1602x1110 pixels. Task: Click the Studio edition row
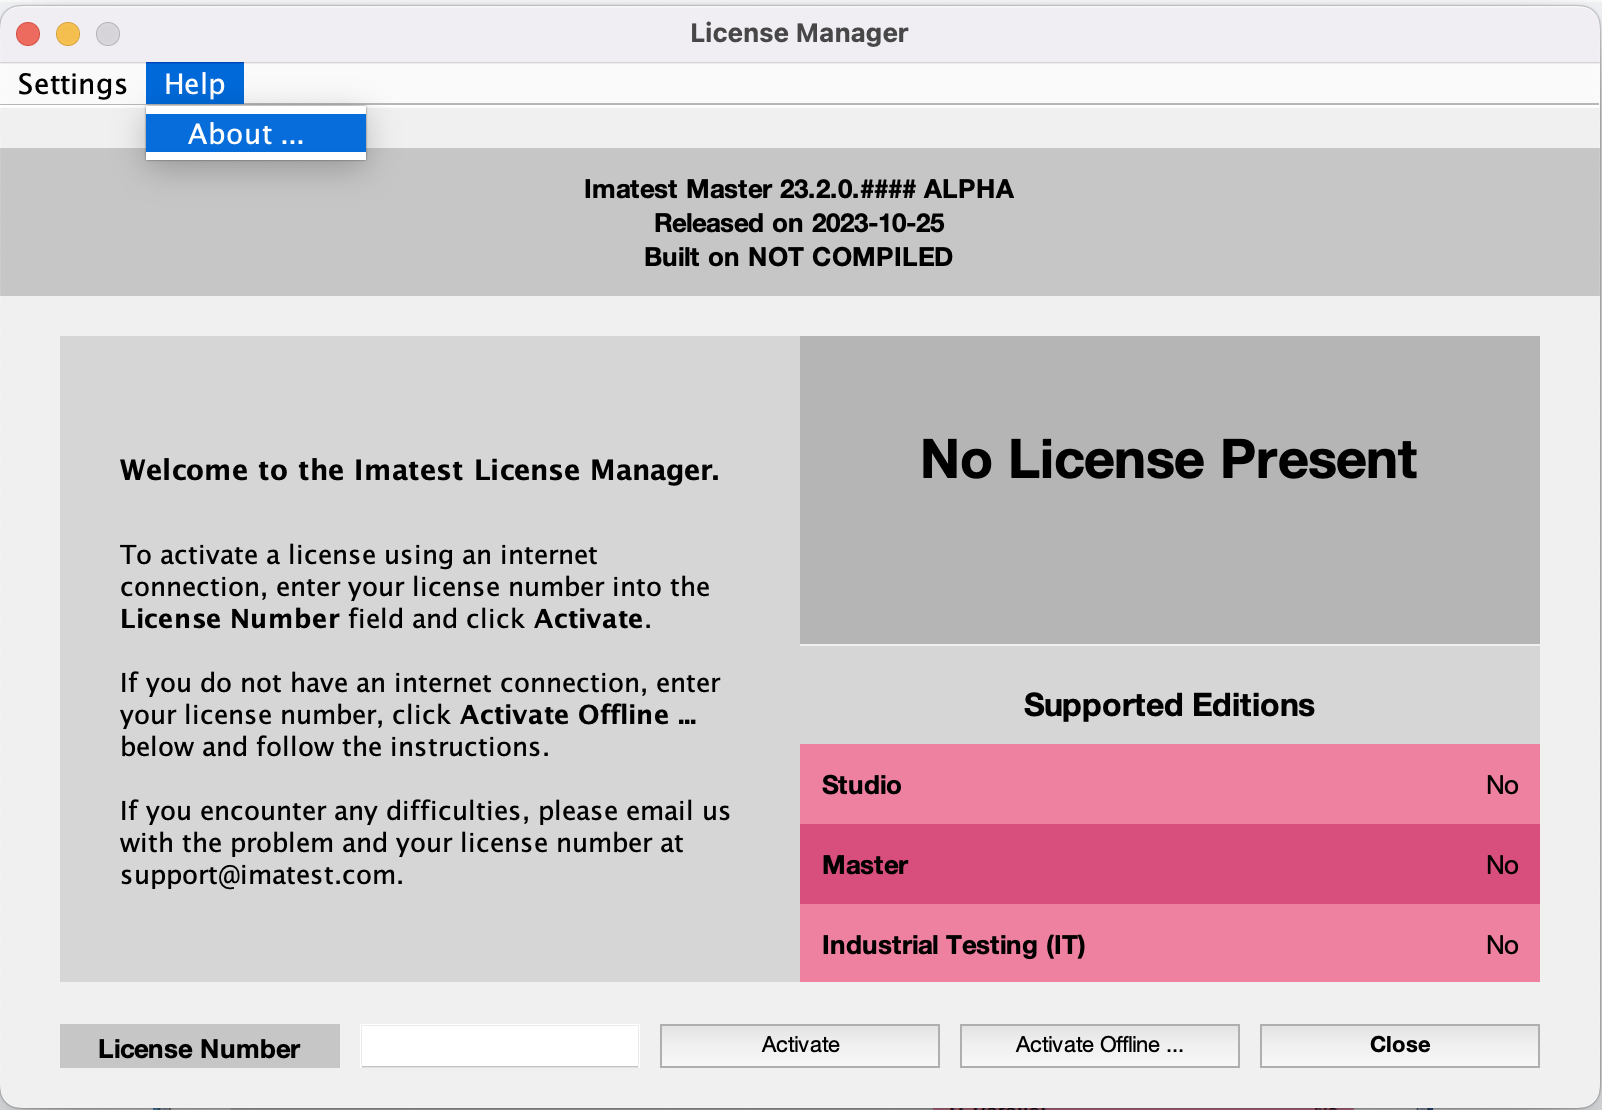point(1170,784)
